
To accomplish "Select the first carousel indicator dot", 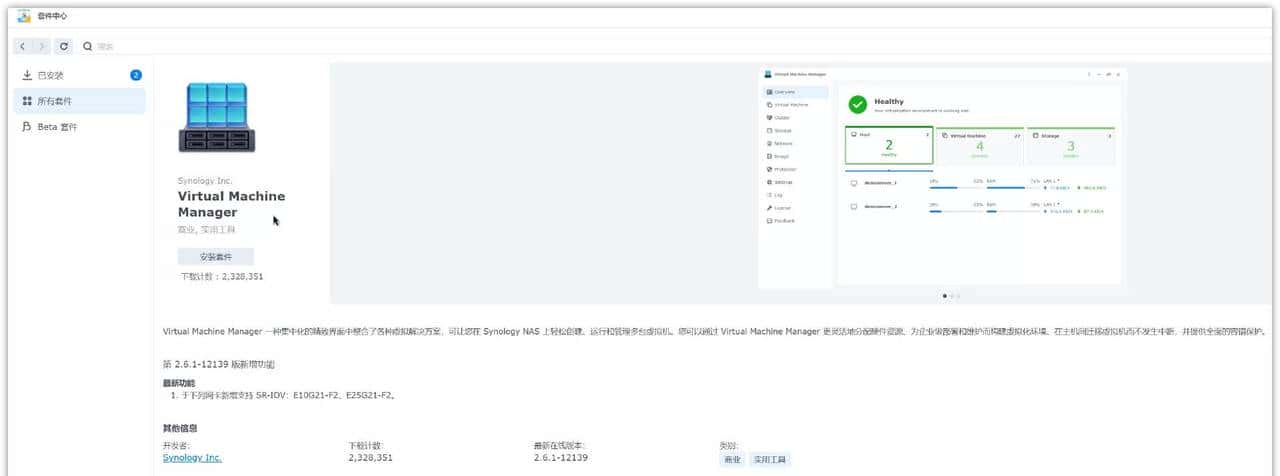I will pyautogui.click(x=945, y=296).
